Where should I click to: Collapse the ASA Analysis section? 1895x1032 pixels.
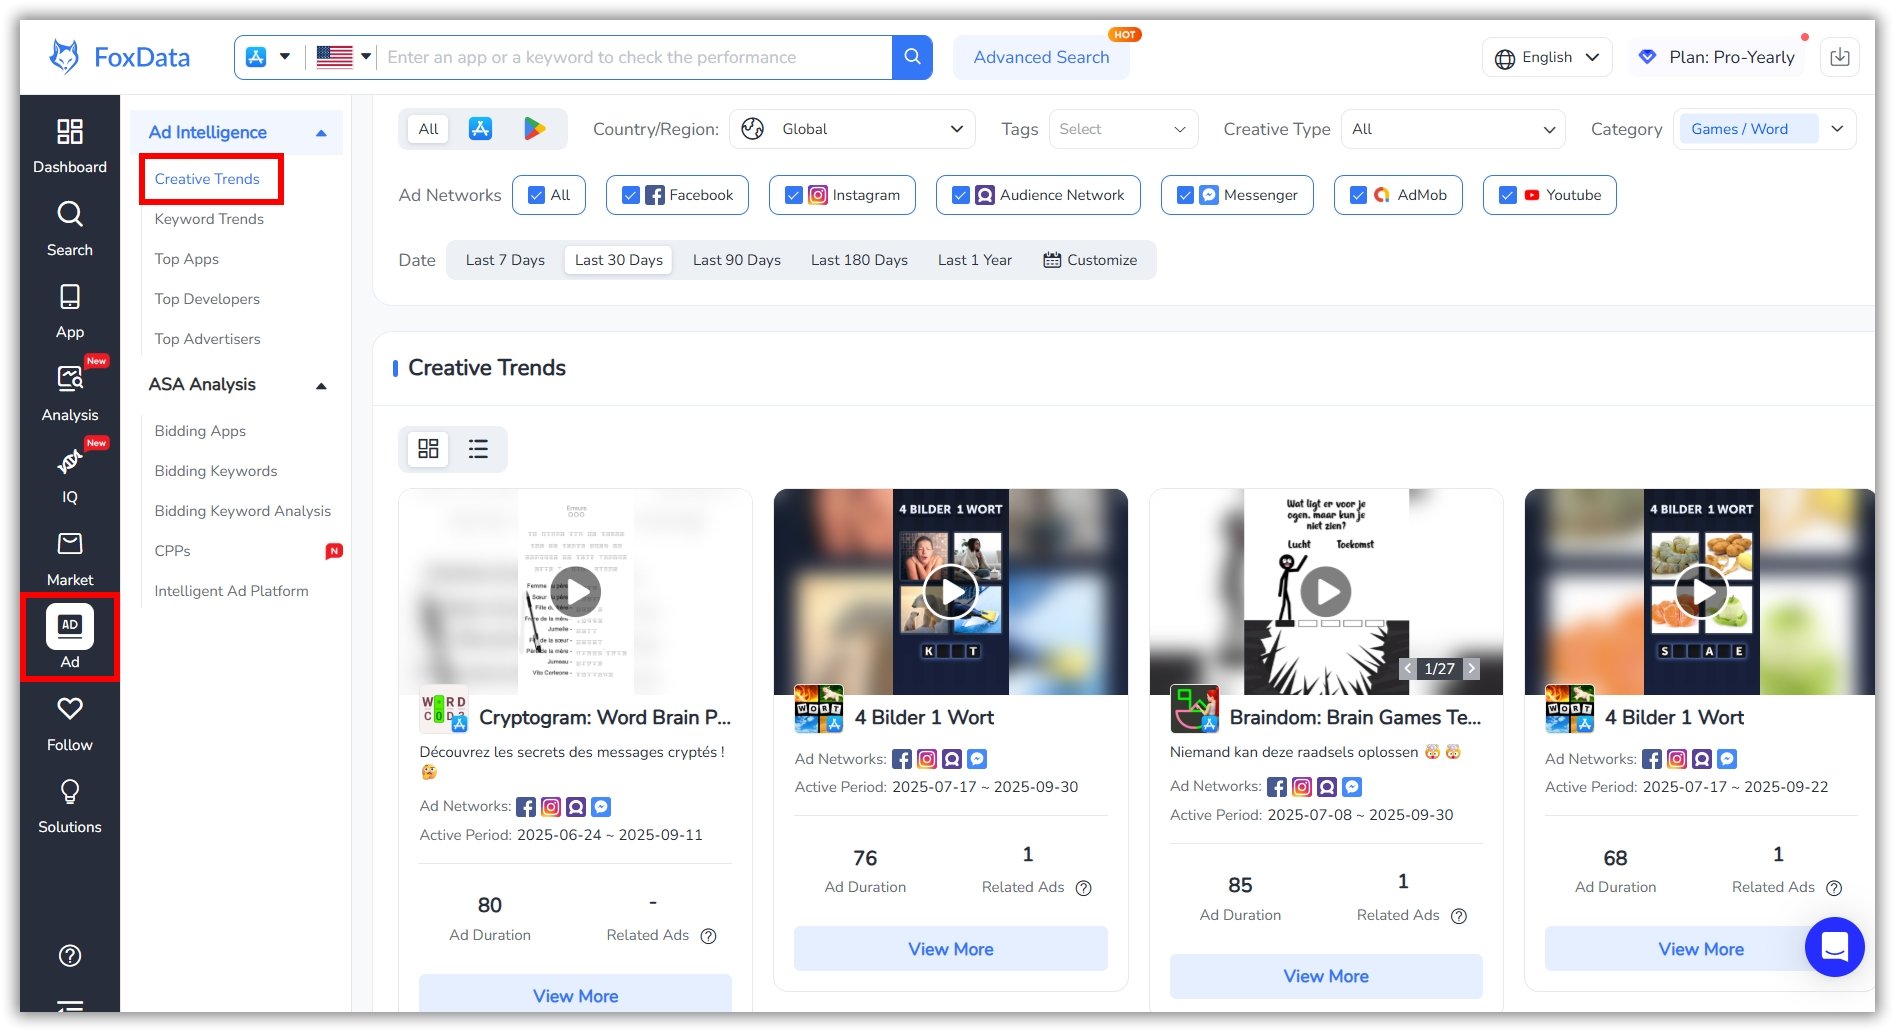(x=321, y=385)
